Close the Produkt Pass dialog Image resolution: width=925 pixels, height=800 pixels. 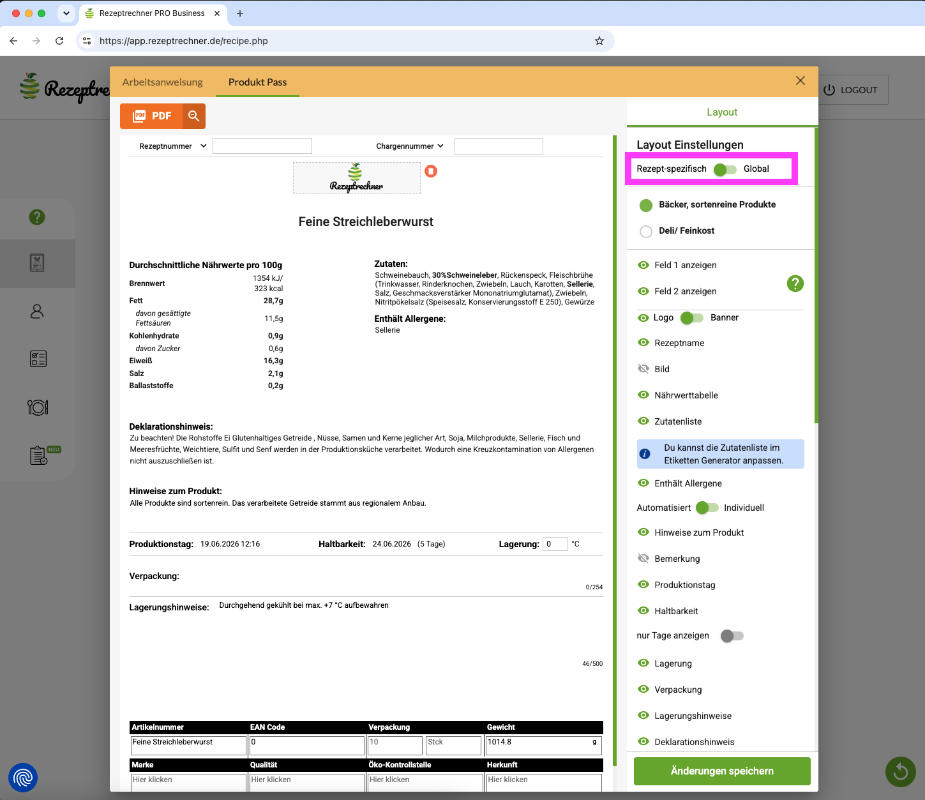800,81
